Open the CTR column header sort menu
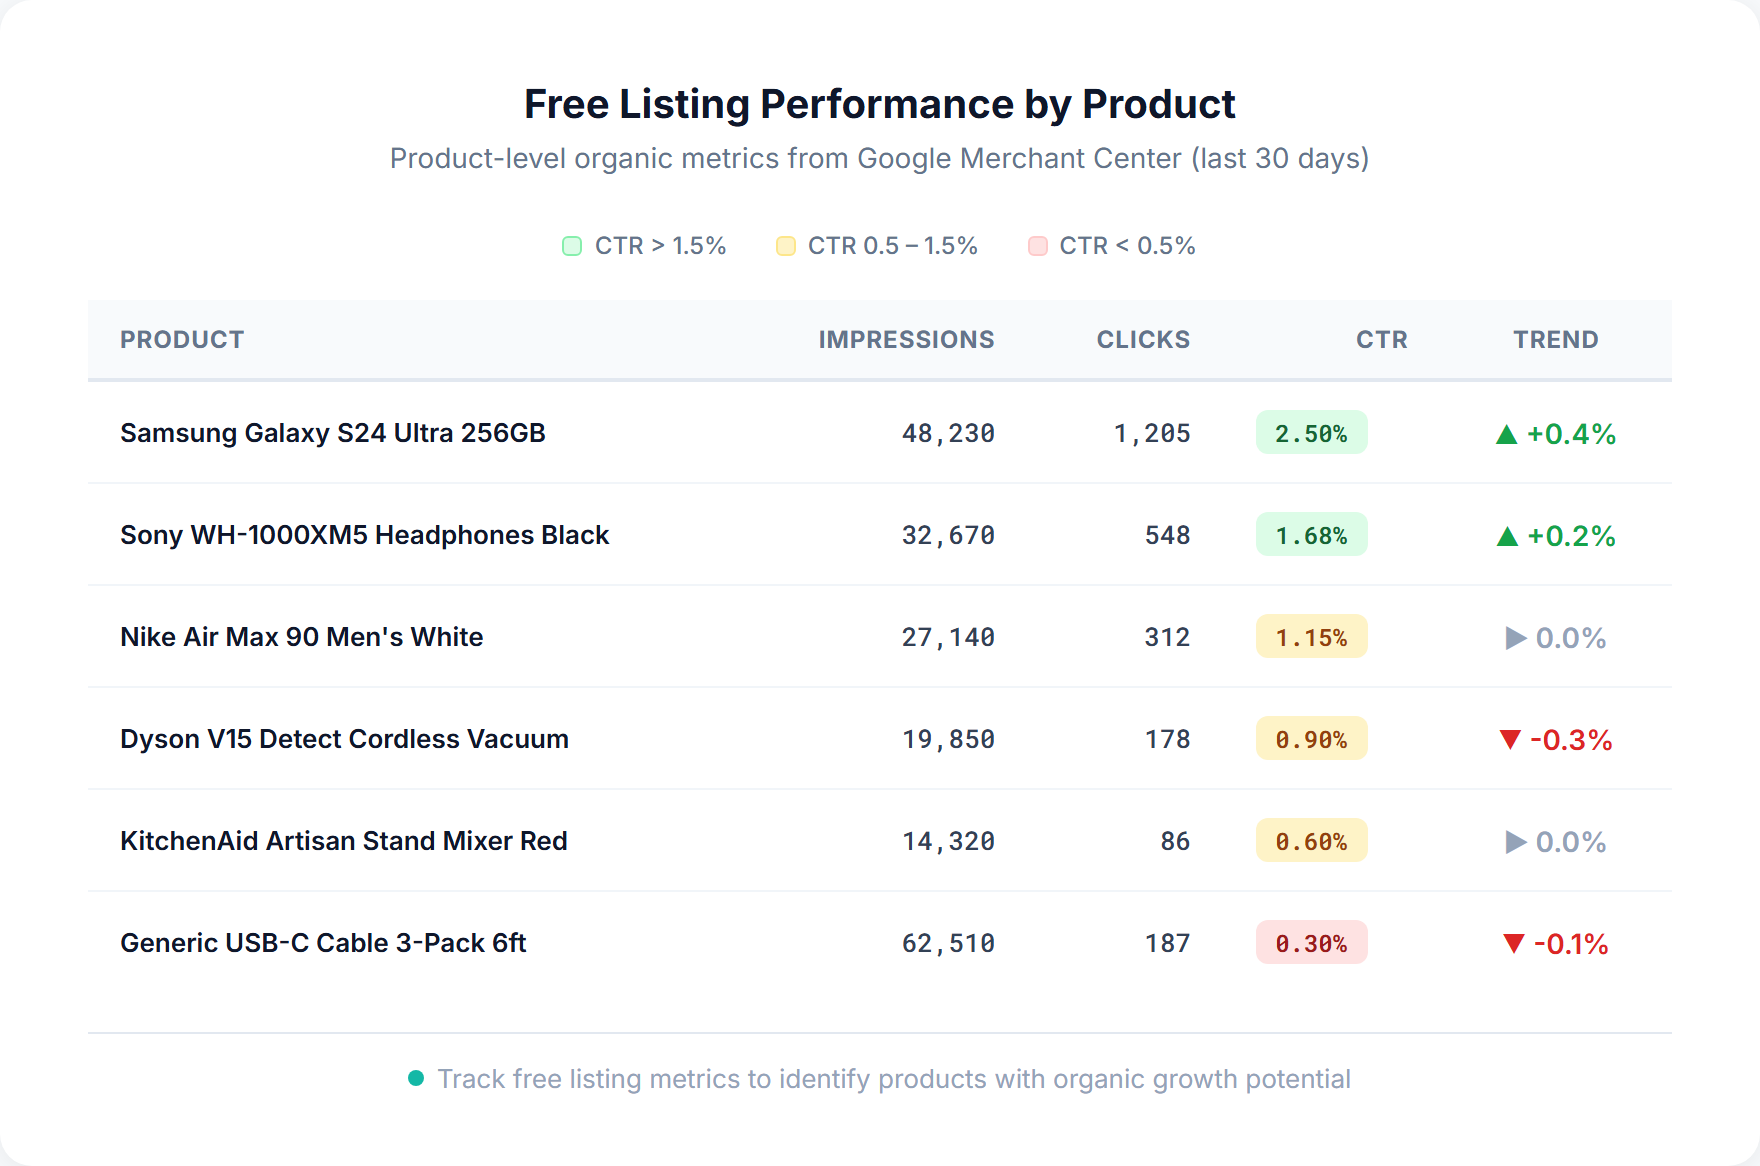1760x1166 pixels. [1381, 340]
